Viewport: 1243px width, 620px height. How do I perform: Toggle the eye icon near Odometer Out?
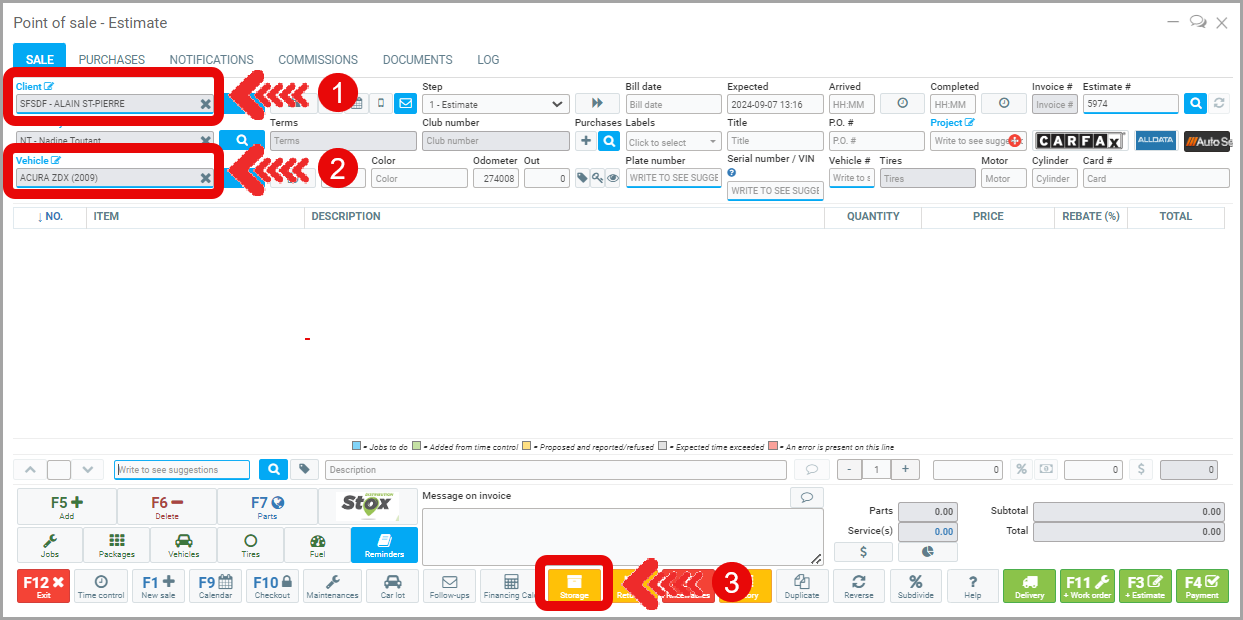pyautogui.click(x=613, y=178)
